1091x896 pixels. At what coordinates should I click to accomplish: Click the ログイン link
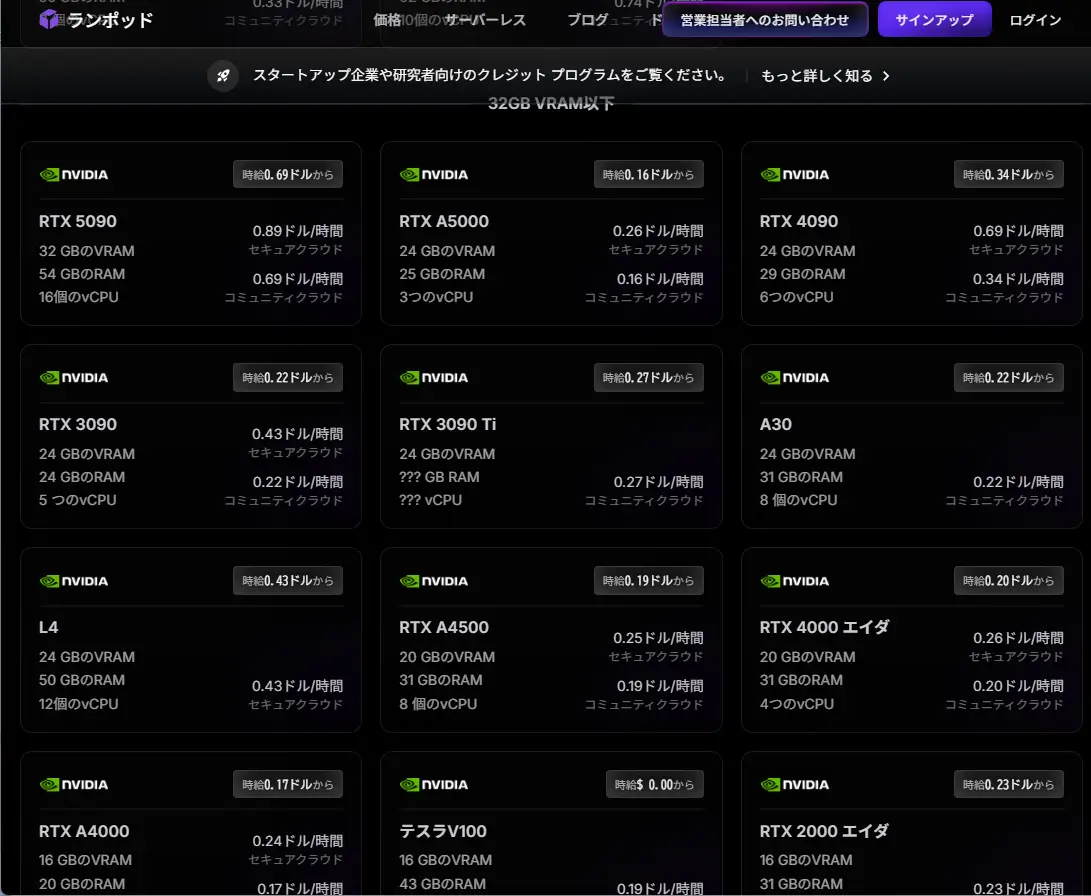tap(1035, 19)
